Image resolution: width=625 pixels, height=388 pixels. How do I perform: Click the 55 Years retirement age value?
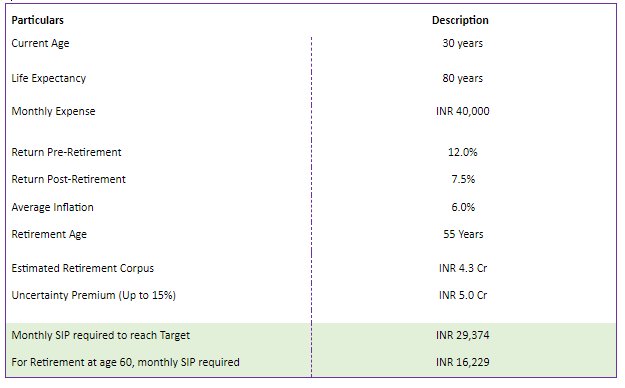[463, 234]
